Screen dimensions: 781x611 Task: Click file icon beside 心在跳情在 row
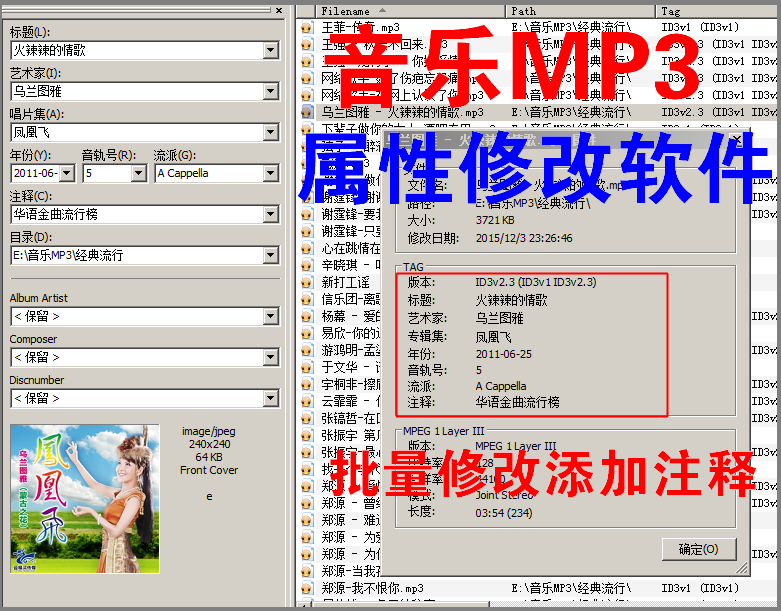pos(307,248)
